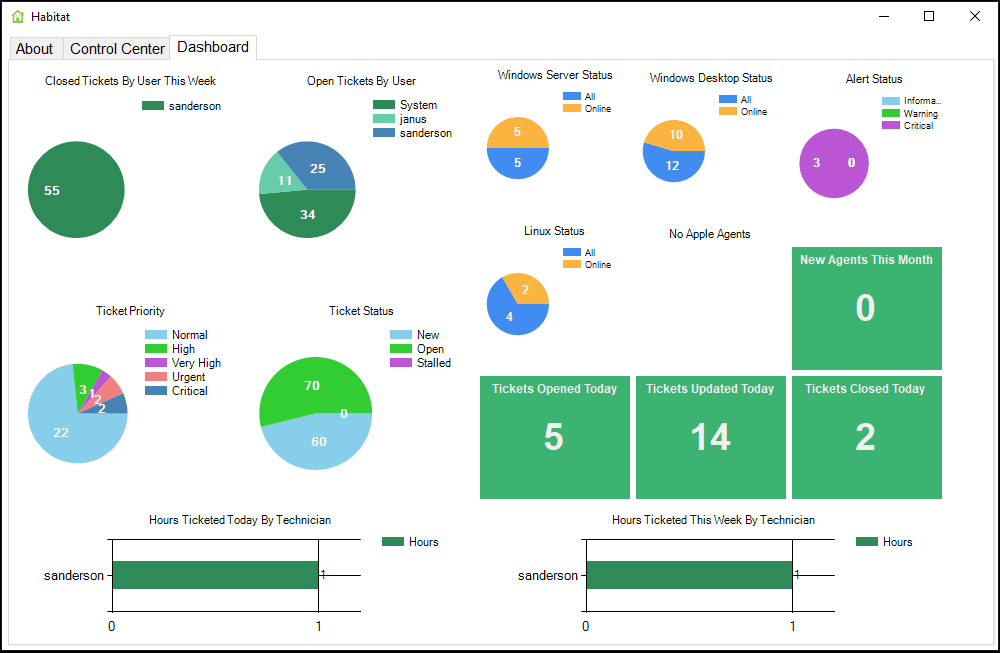Image resolution: width=1000 pixels, height=653 pixels.
Task: Click the All legend marker in Windows Server Status
Action: pos(572,96)
